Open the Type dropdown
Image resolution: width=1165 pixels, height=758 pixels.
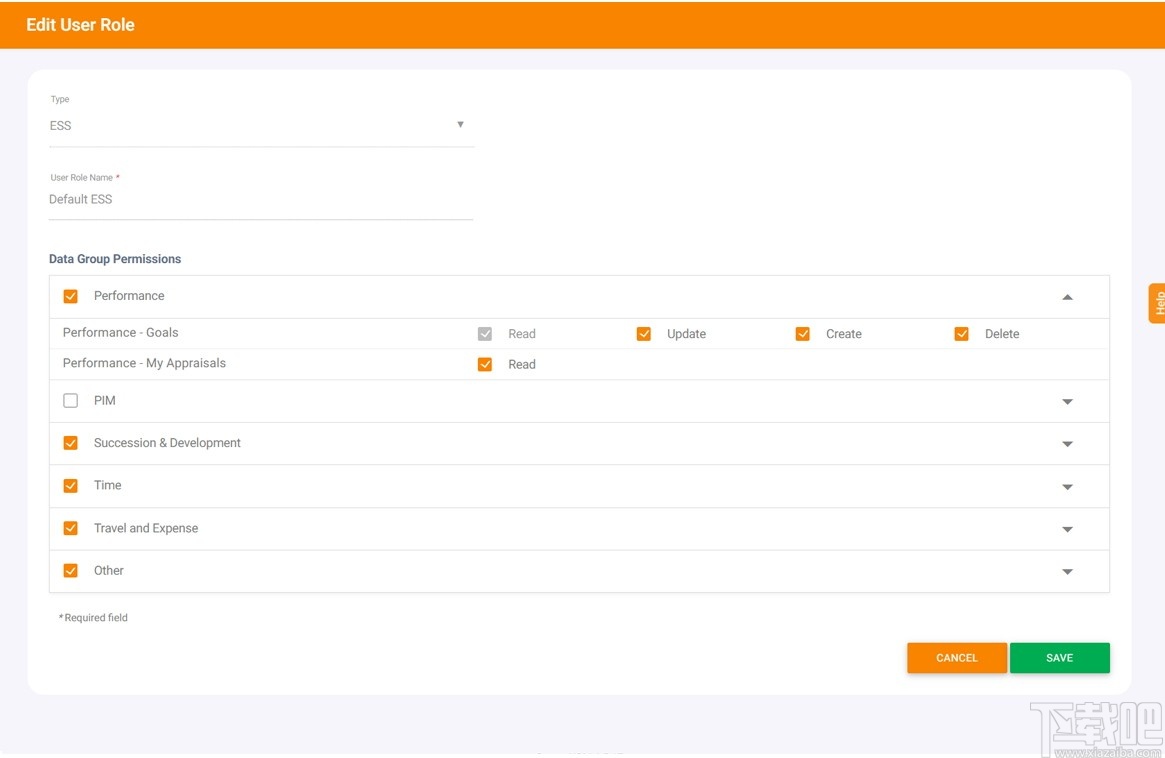click(x=460, y=124)
